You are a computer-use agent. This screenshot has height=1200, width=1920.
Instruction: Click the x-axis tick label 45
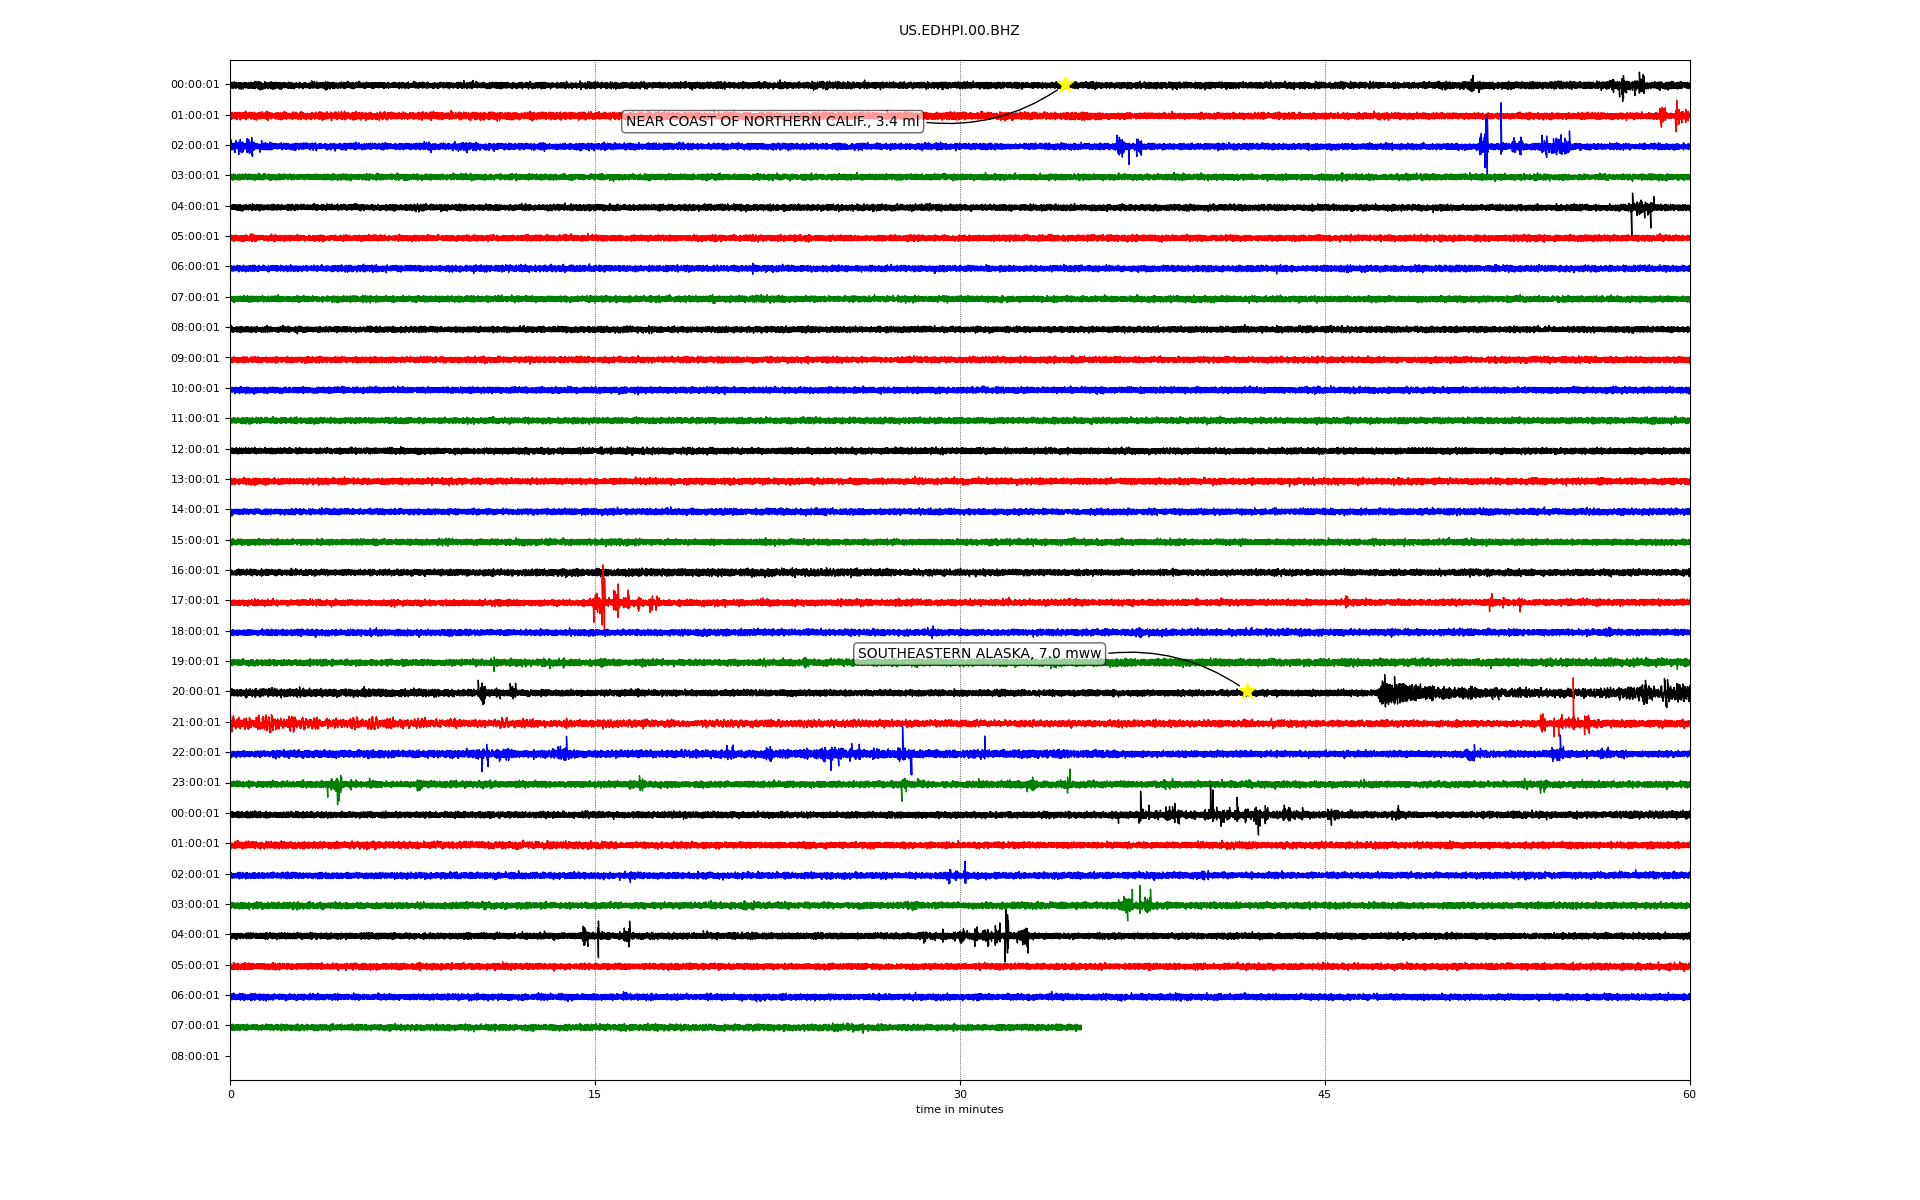(1325, 1095)
